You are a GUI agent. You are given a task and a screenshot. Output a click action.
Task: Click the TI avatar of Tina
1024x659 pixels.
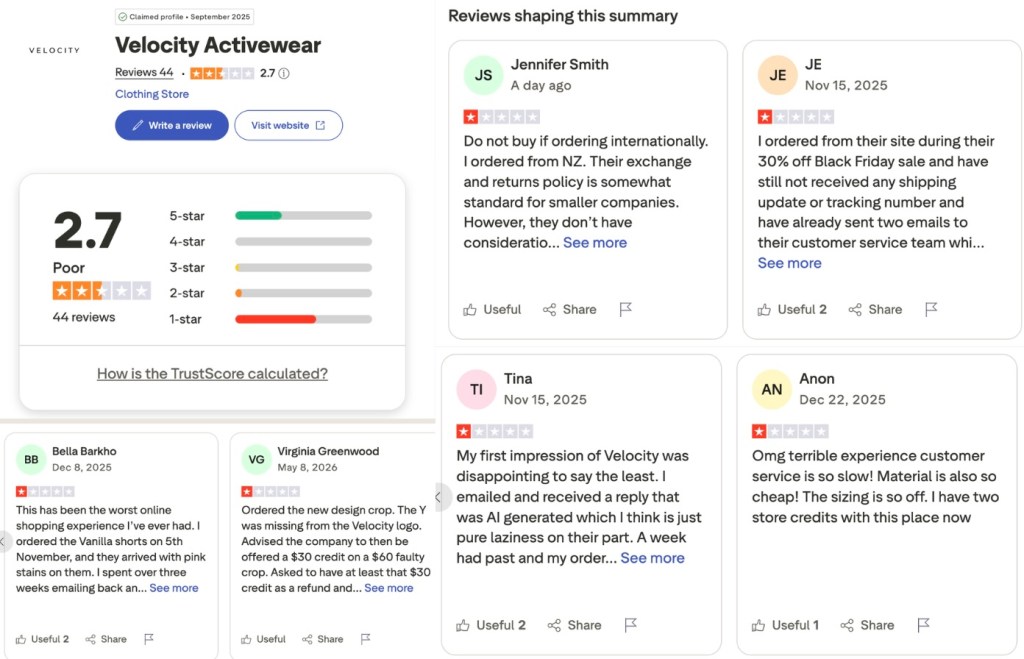(476, 389)
